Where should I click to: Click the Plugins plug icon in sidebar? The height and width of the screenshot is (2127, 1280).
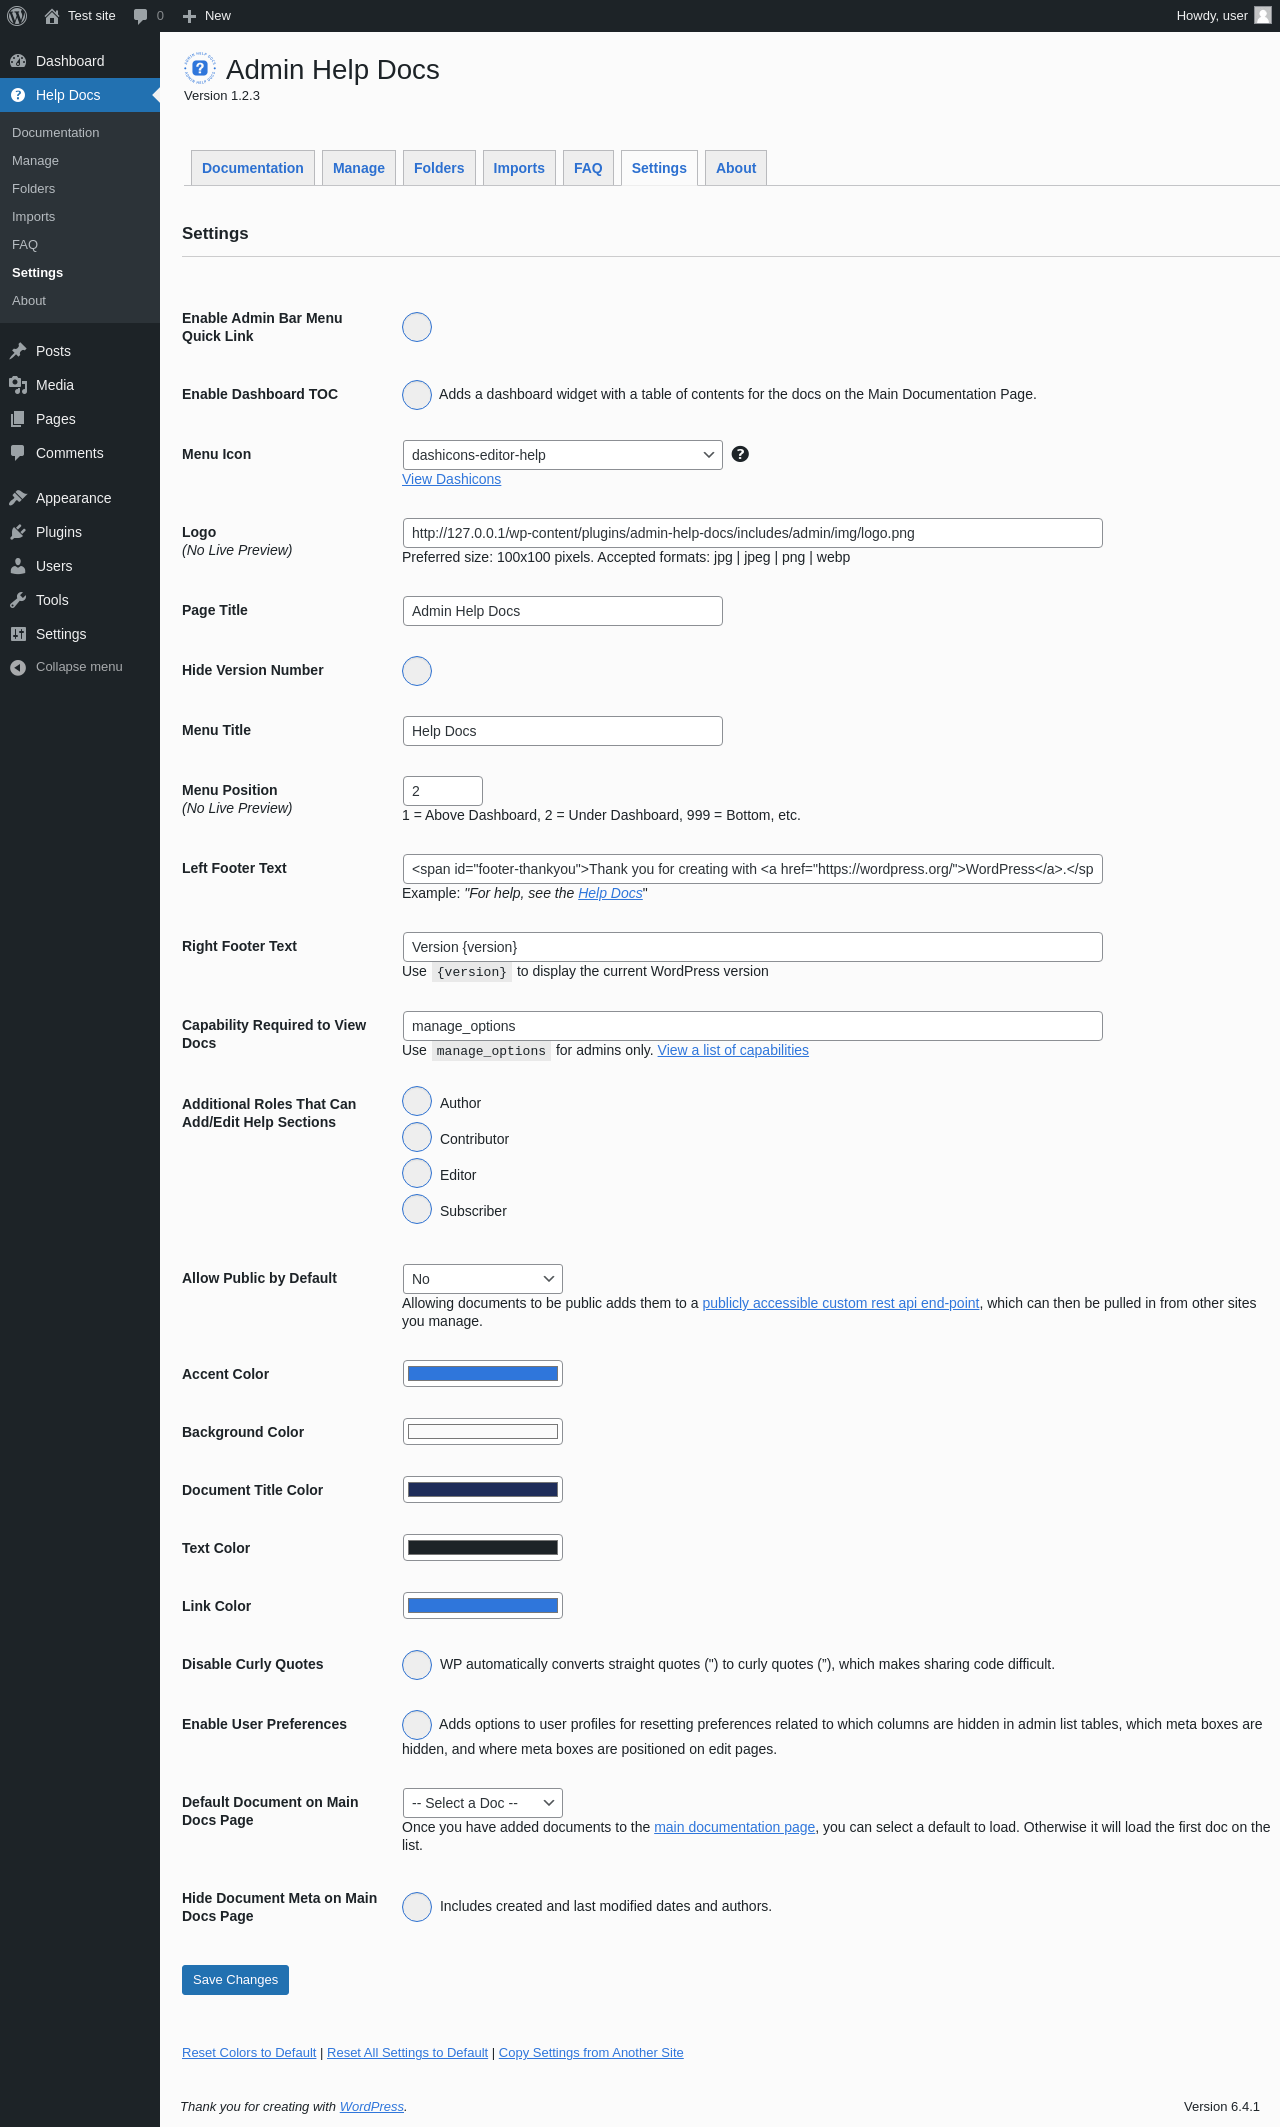pyautogui.click(x=18, y=532)
